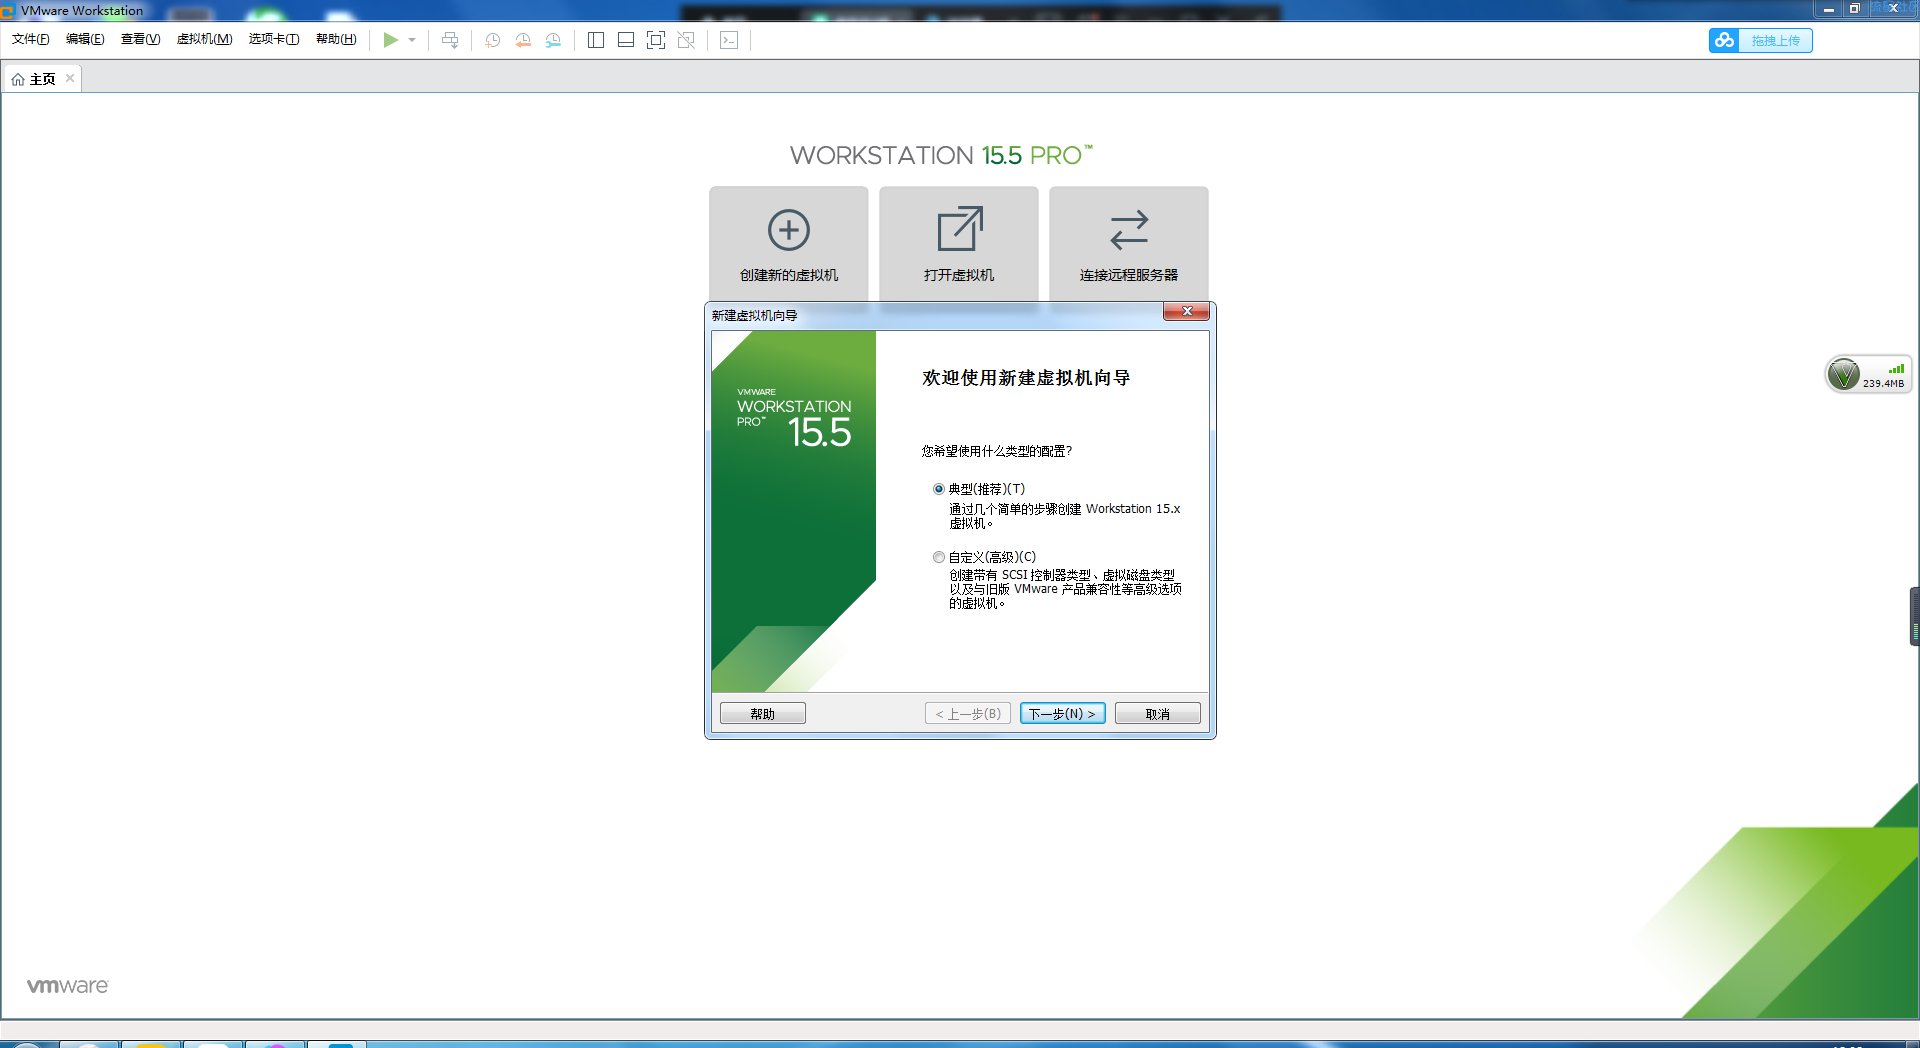
Task: Click the Unity mode toolbar icon
Action: (686, 40)
